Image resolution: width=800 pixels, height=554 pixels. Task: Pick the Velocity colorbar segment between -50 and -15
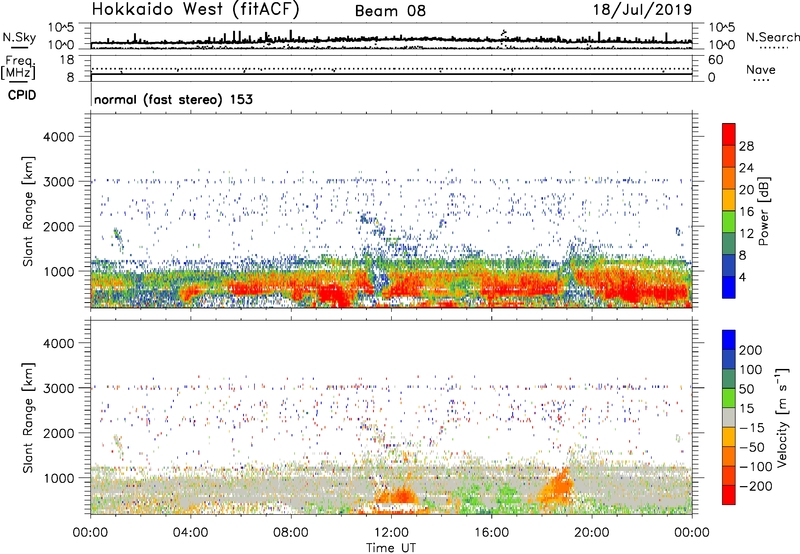(729, 437)
